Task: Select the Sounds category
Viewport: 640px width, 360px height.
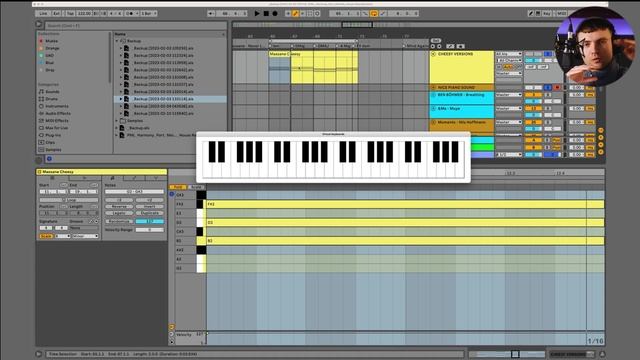Action: point(52,91)
